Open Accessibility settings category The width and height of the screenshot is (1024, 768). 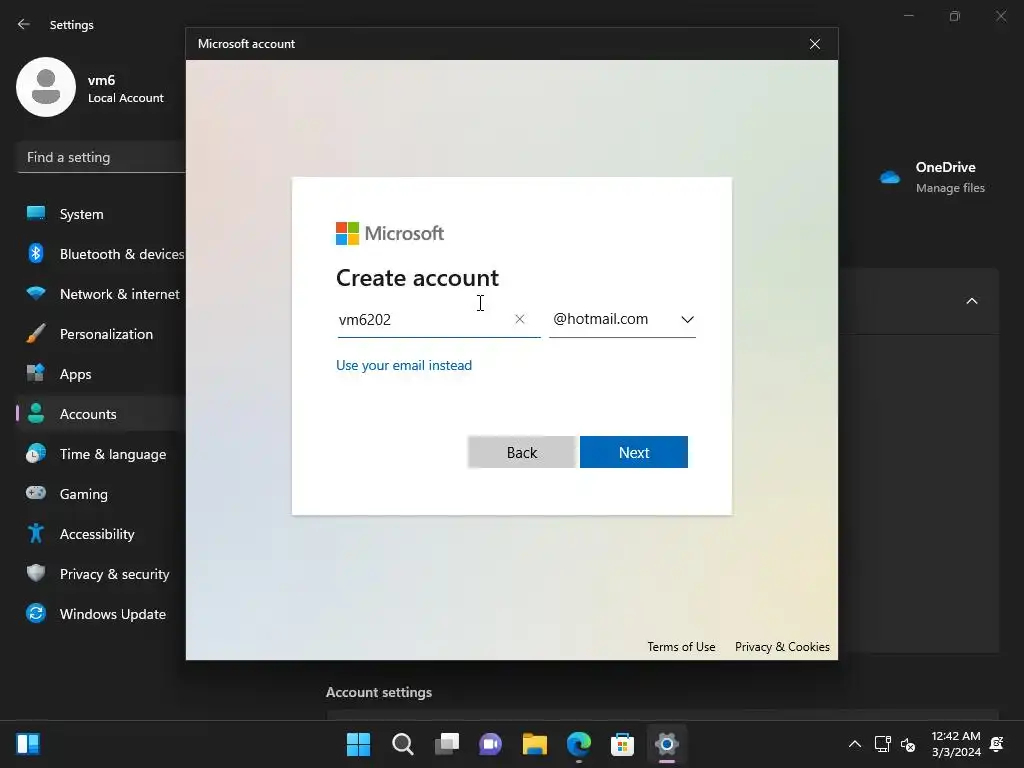tap(101, 534)
